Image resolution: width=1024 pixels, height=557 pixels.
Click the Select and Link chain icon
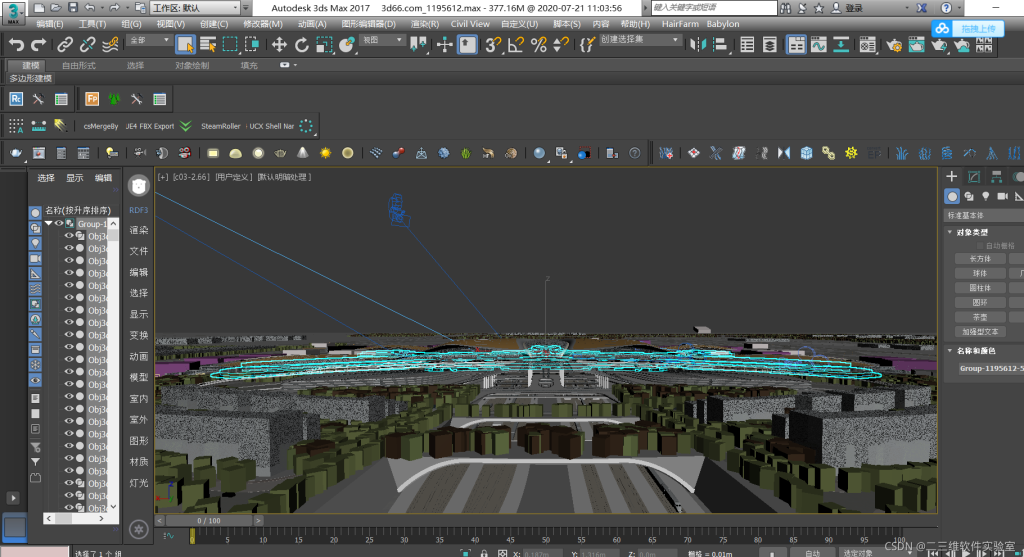(64, 44)
